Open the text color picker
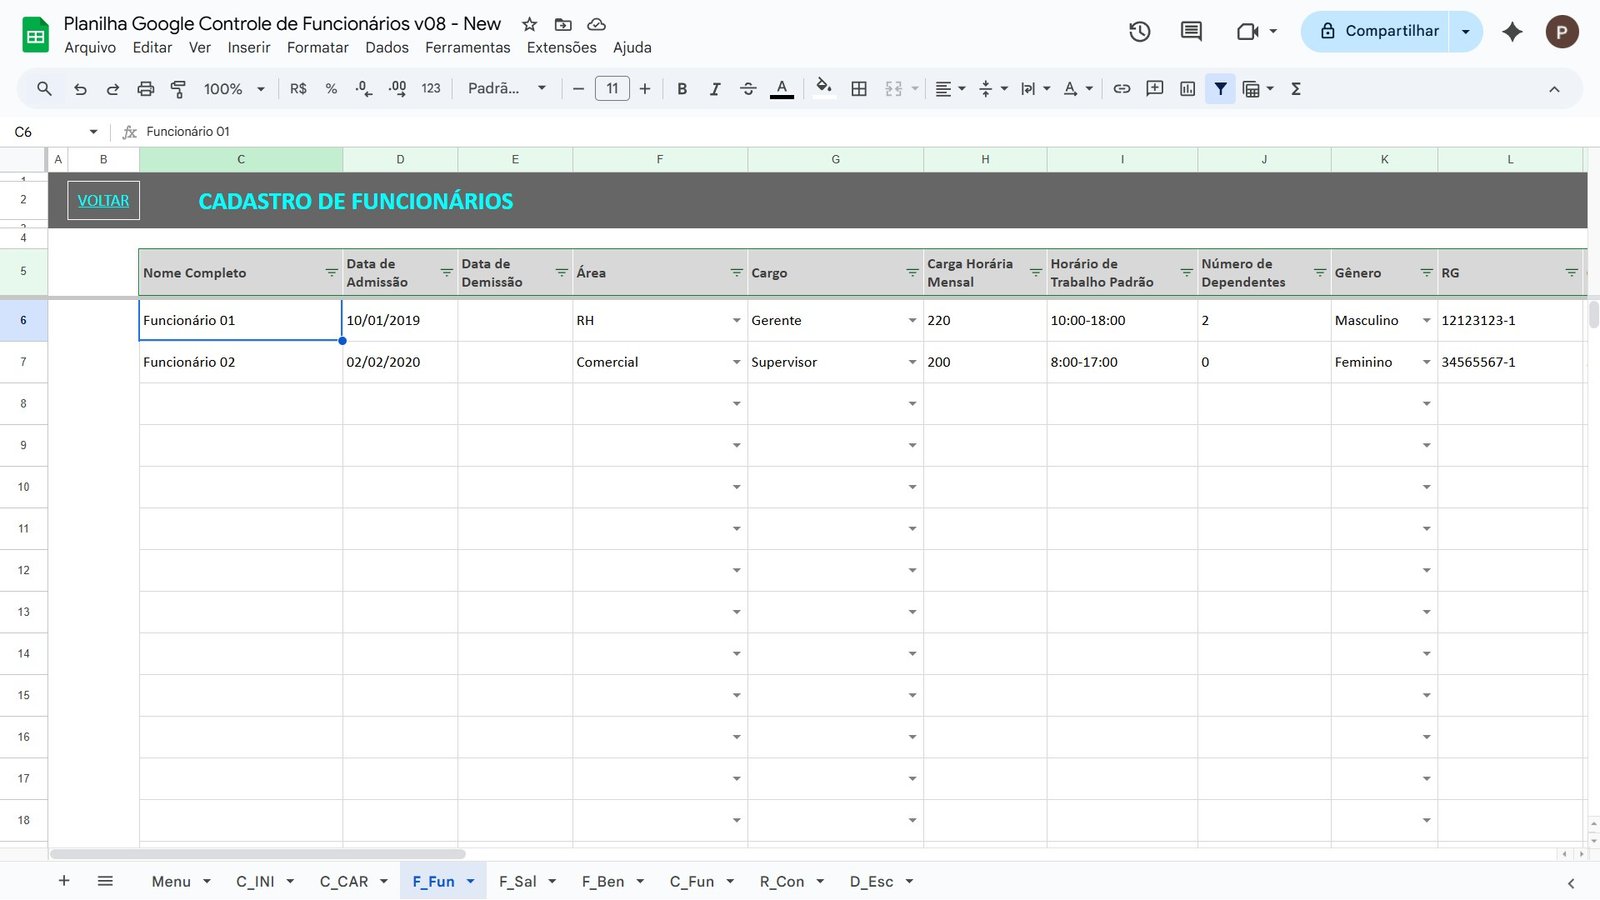 point(781,88)
